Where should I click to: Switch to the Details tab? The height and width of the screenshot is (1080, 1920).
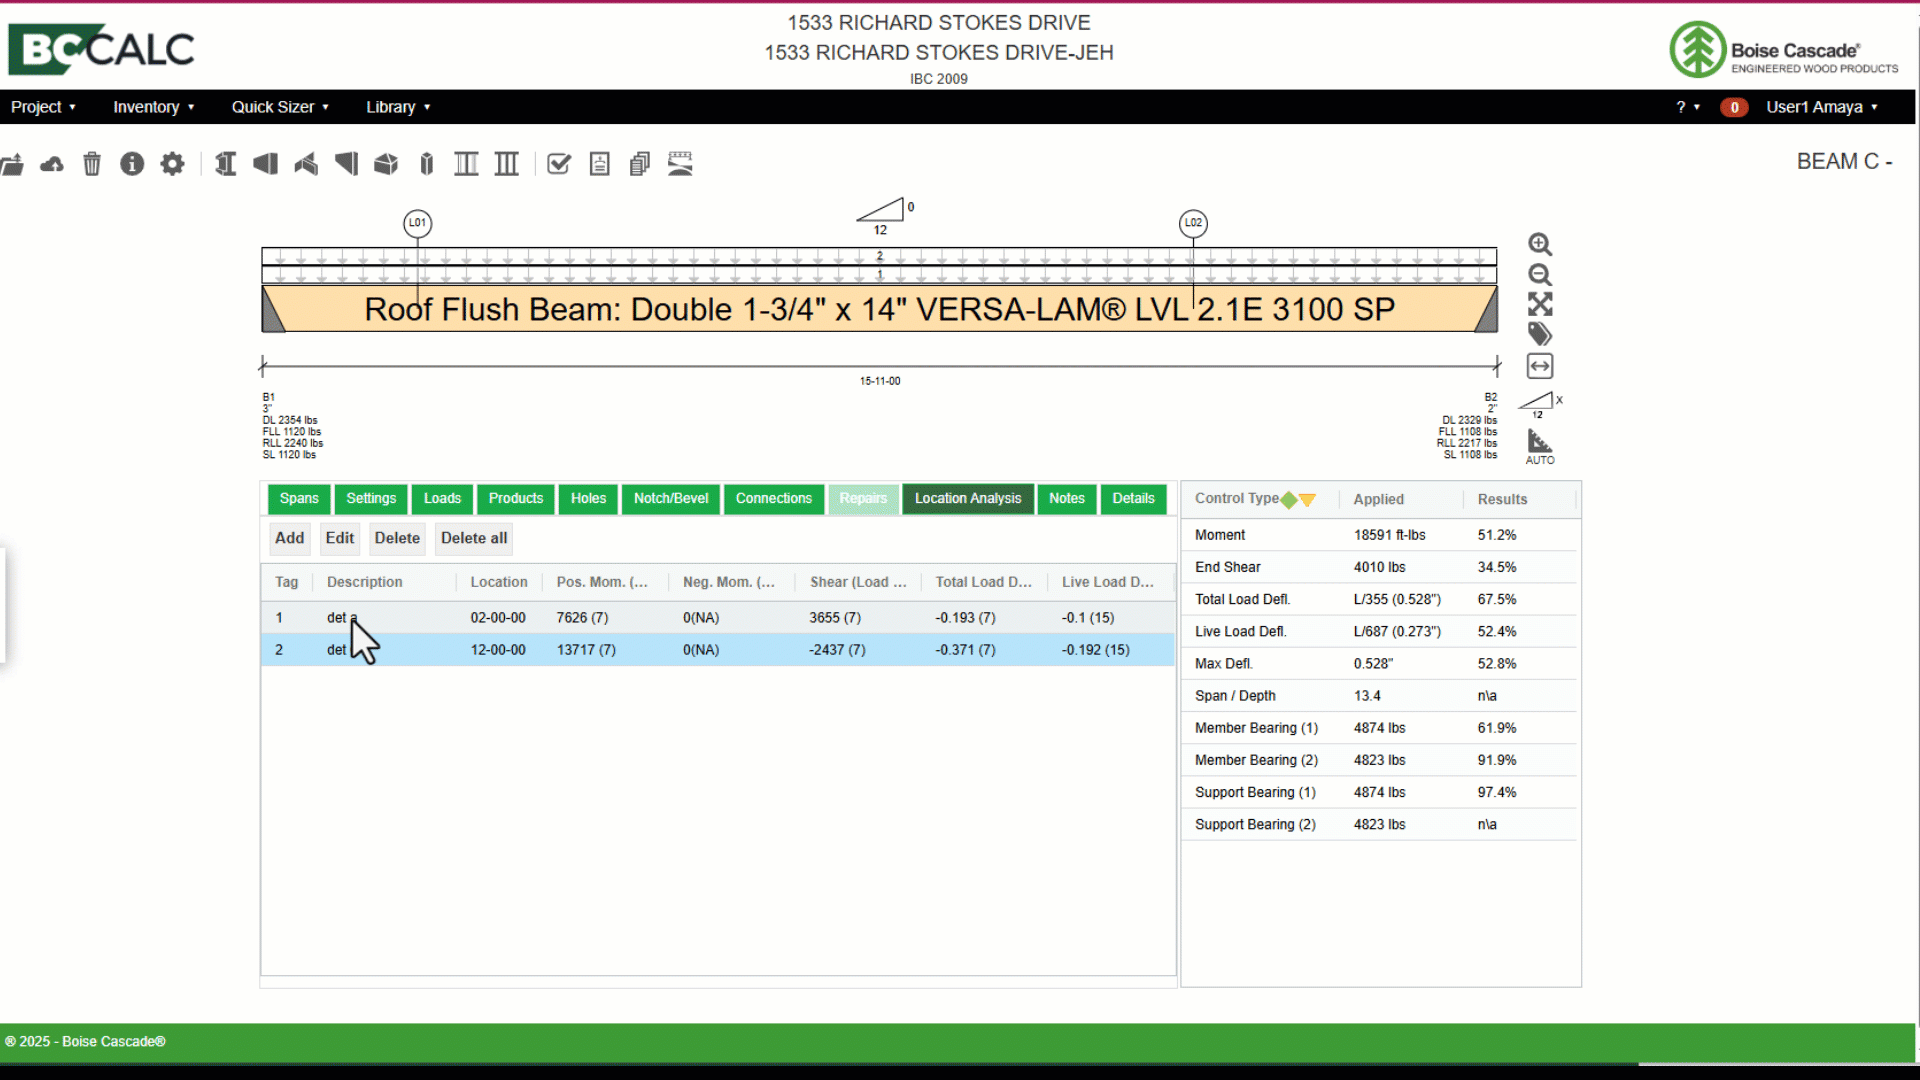click(x=1133, y=498)
